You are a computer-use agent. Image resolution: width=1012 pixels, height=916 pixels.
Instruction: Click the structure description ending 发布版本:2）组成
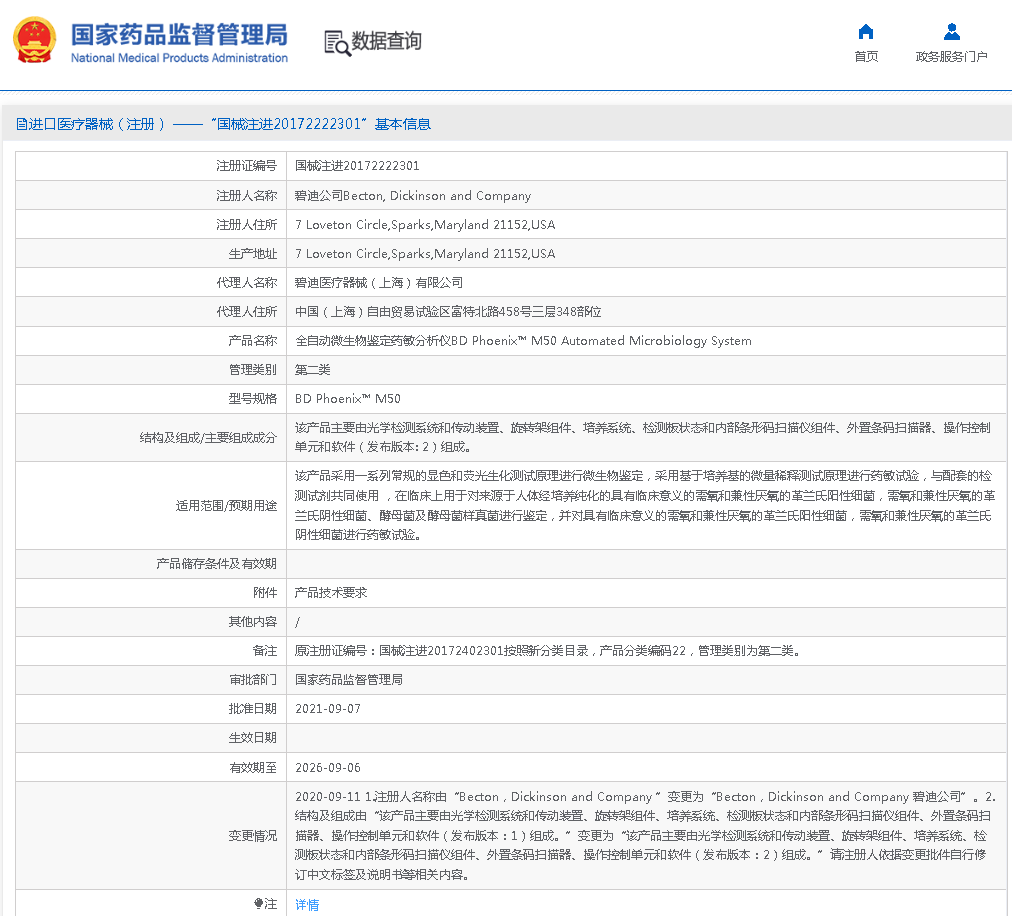click(643, 437)
